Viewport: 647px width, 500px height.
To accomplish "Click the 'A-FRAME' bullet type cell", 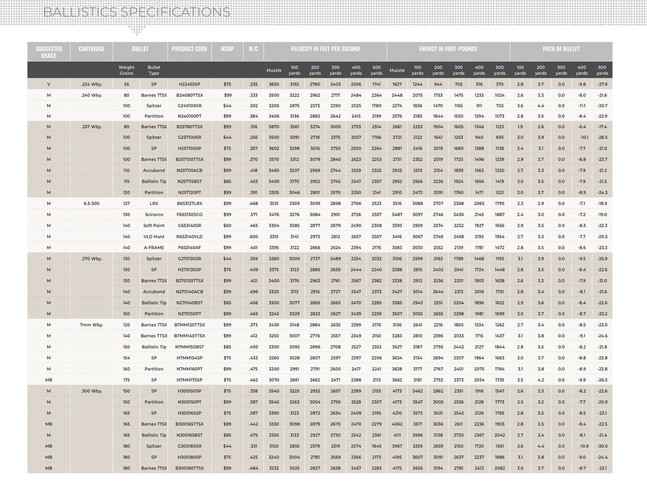I will (x=154, y=248).
